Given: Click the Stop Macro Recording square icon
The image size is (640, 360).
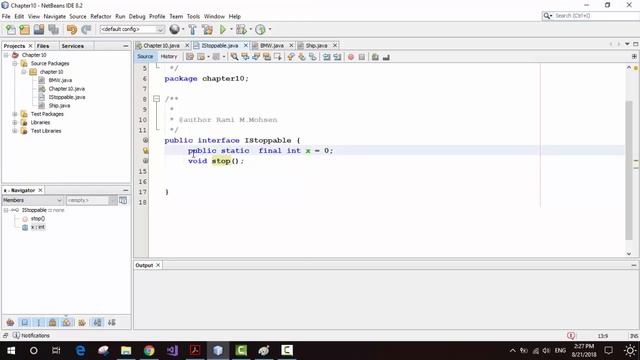Looking at the screenshot, I should [x=362, y=57].
